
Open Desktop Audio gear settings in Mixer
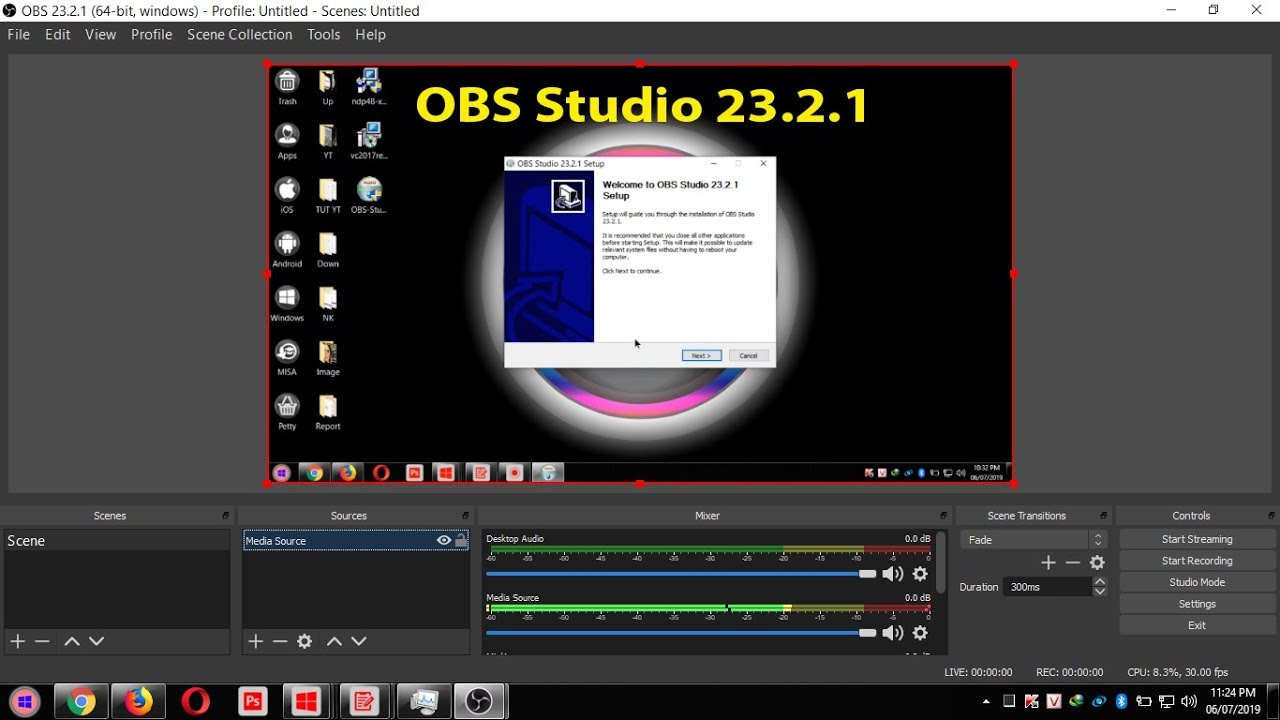coord(920,574)
